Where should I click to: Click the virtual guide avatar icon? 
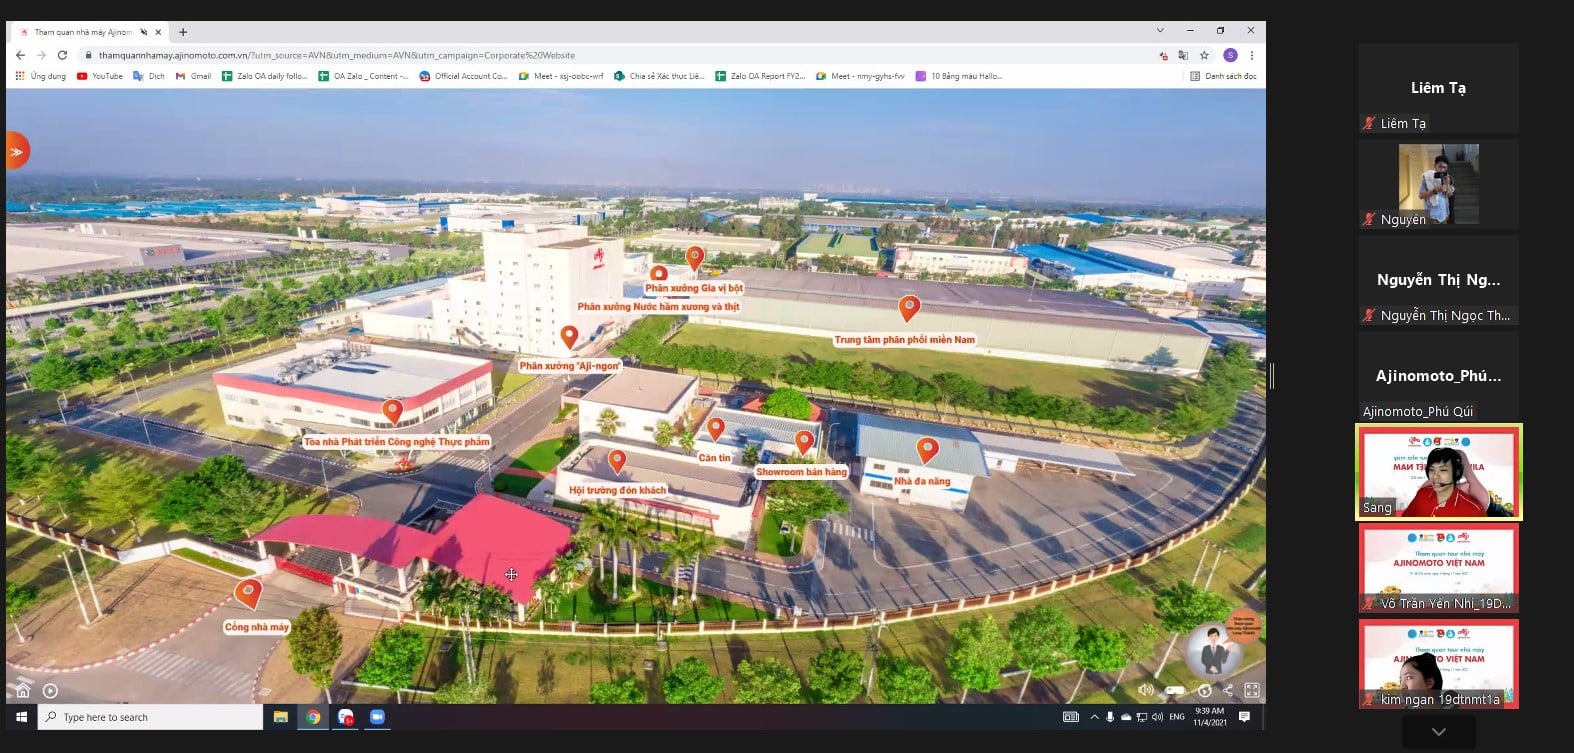(1214, 649)
